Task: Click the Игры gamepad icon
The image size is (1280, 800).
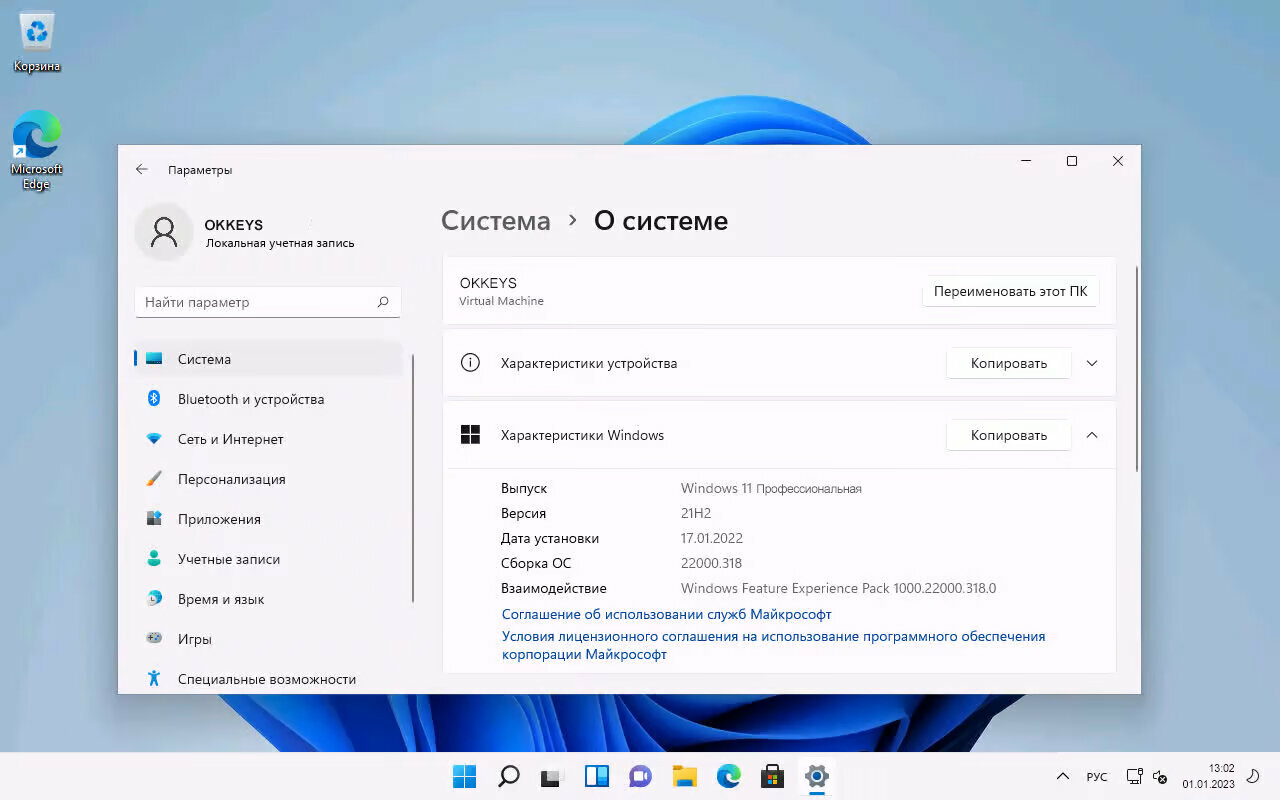Action: (154, 639)
